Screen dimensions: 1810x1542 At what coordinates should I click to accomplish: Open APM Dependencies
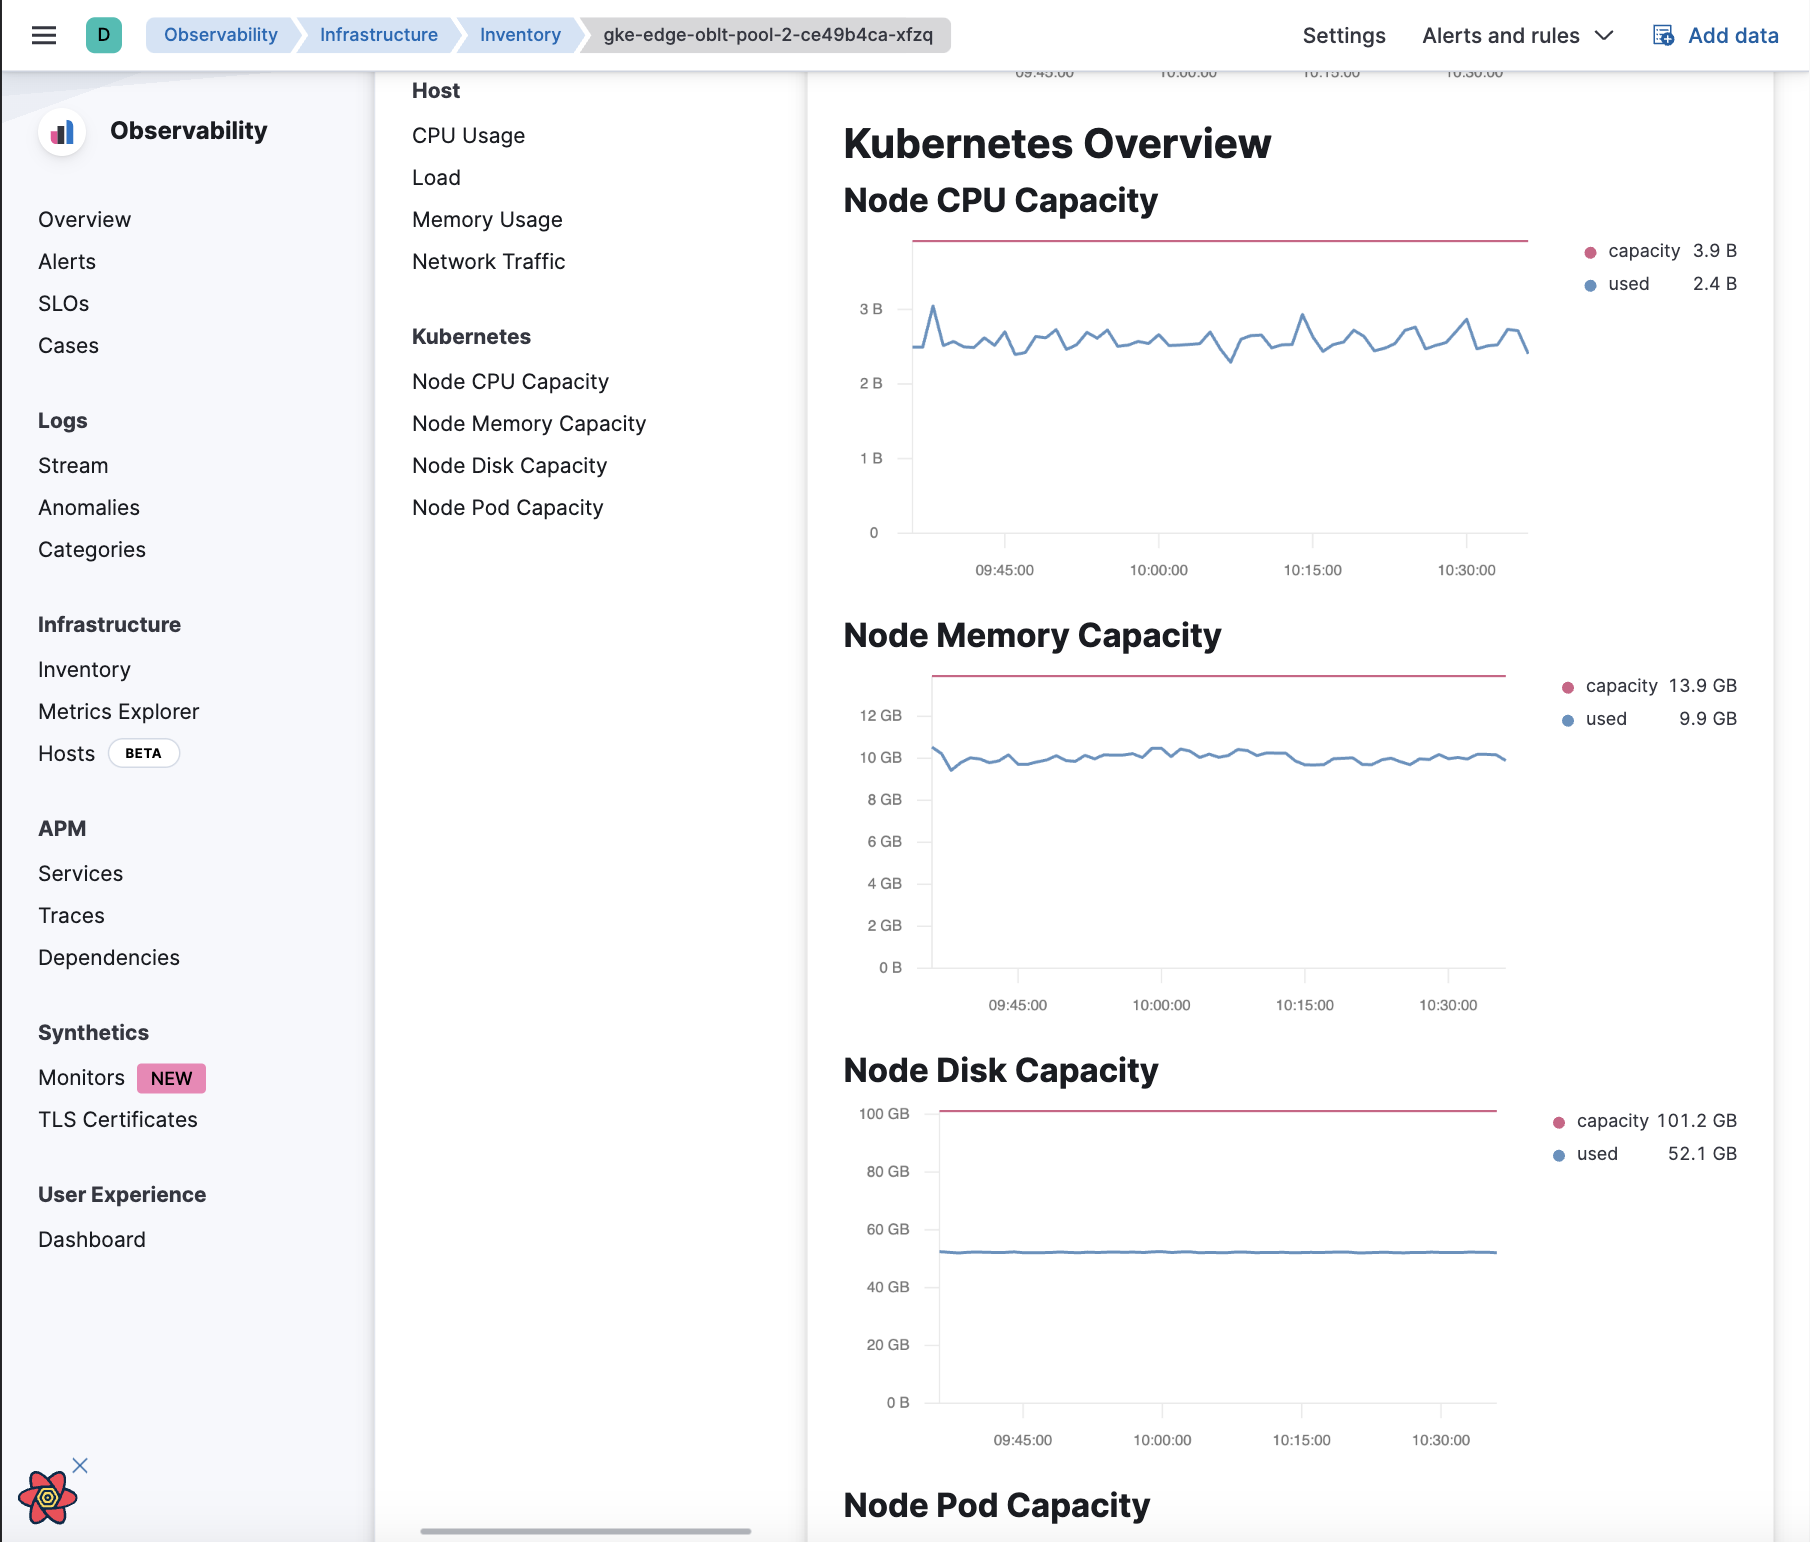click(x=109, y=957)
